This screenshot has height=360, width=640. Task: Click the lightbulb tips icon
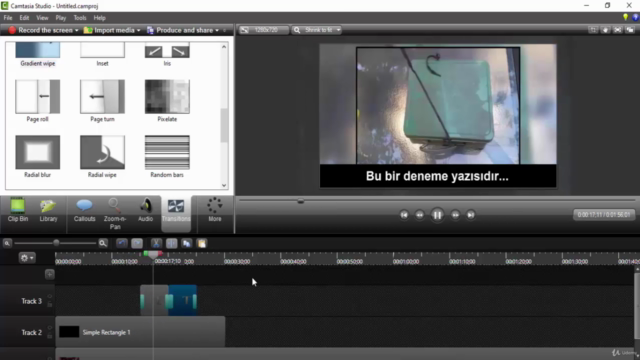pos(625,17)
